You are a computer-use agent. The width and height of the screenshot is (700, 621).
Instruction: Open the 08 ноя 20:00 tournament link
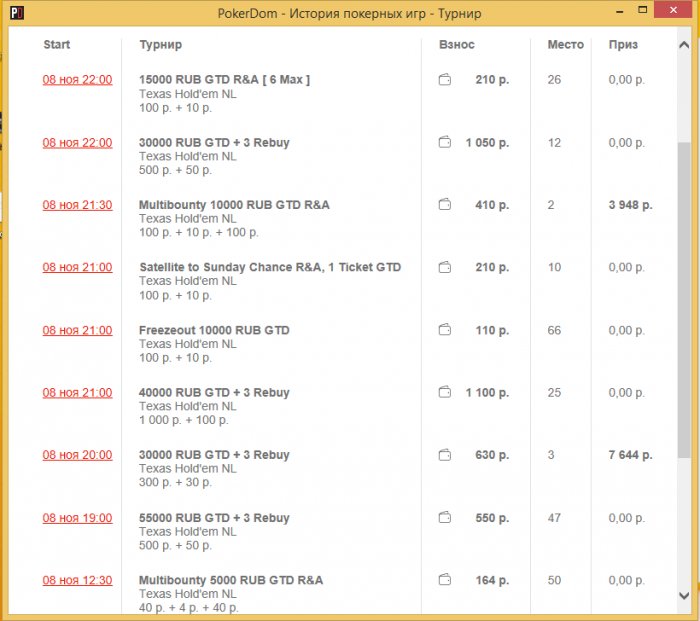point(77,455)
